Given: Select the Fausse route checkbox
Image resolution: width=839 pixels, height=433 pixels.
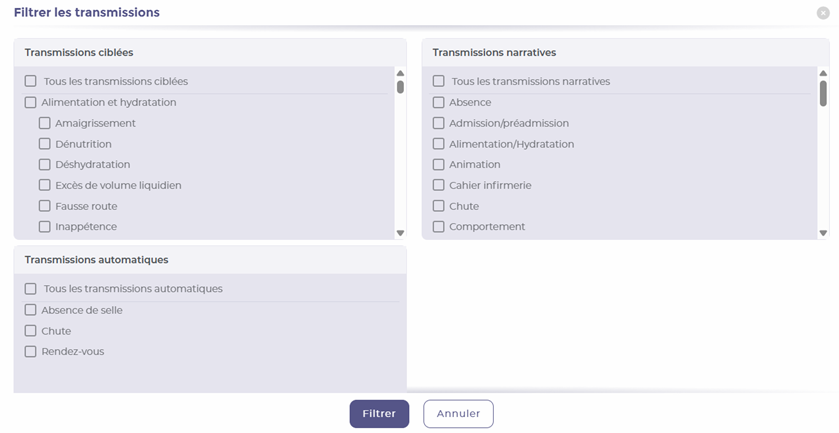Looking at the screenshot, I should click(x=44, y=206).
